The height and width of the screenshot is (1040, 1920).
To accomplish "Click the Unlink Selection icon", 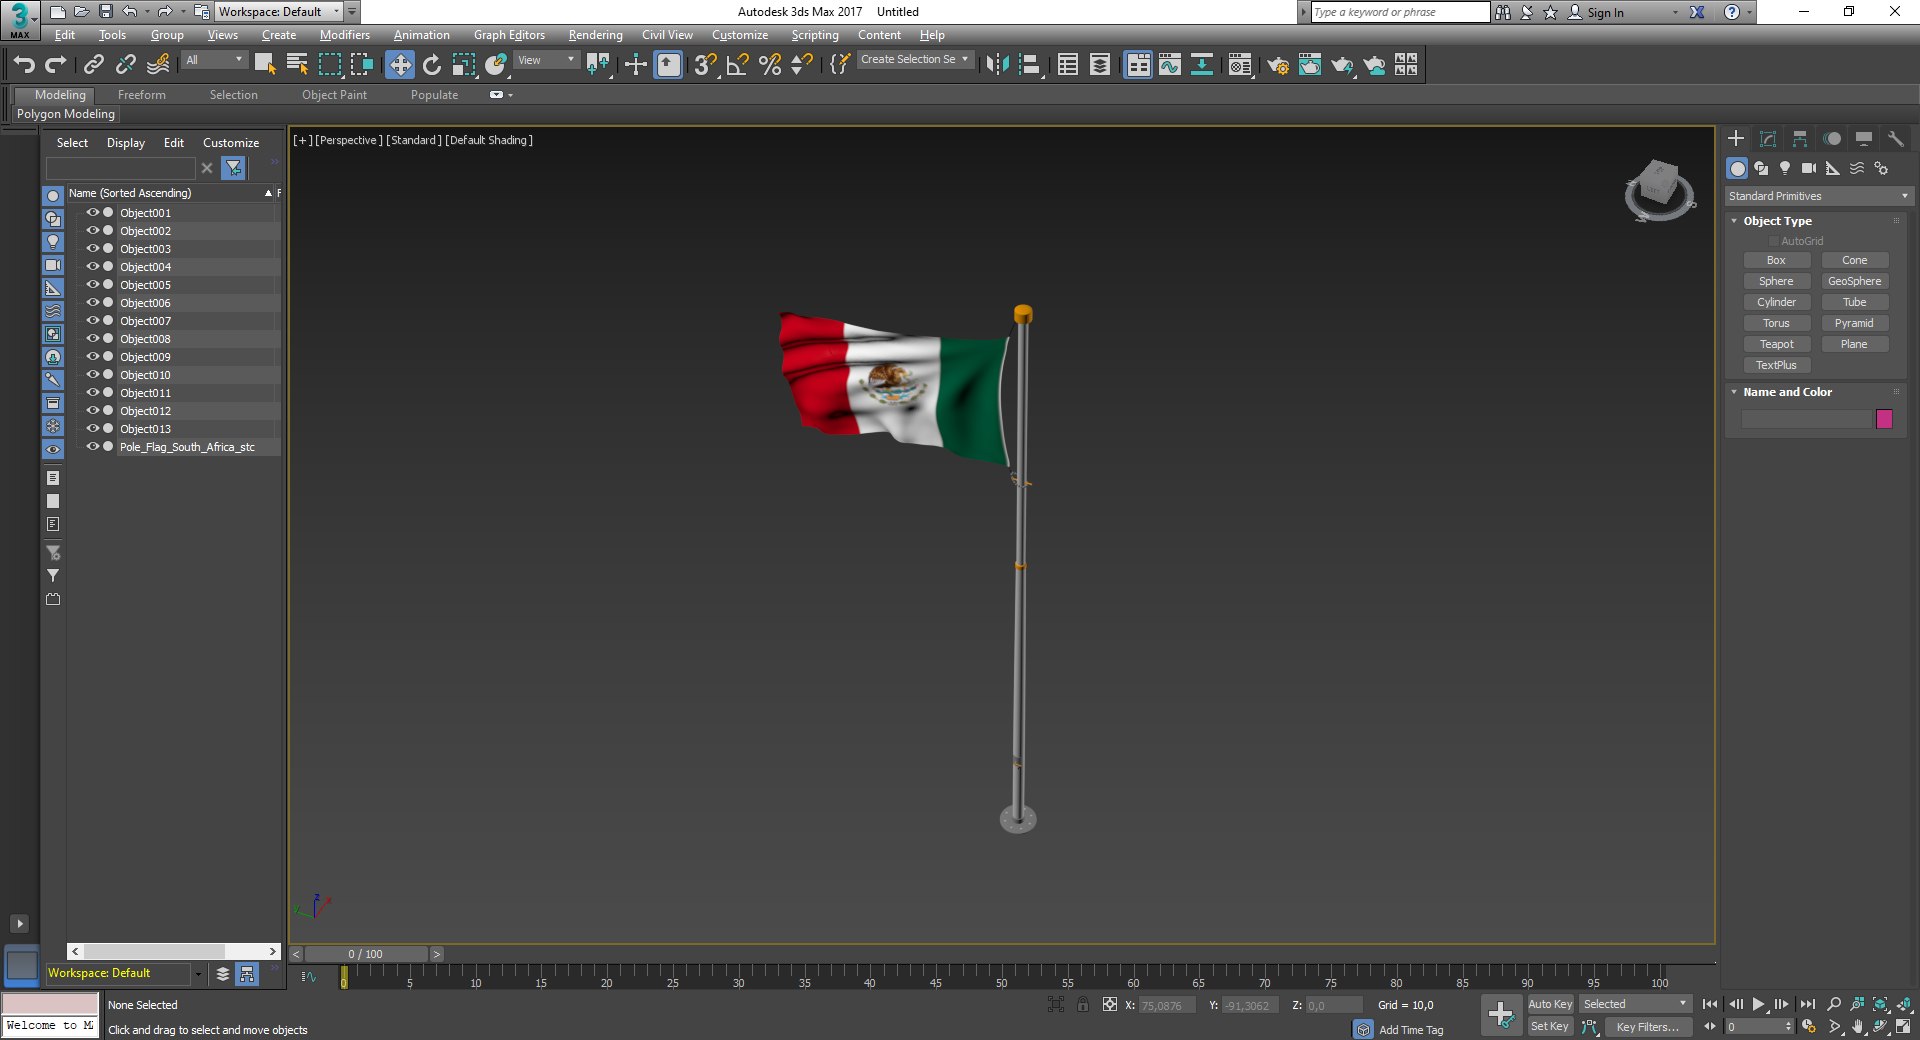I will [x=125, y=65].
